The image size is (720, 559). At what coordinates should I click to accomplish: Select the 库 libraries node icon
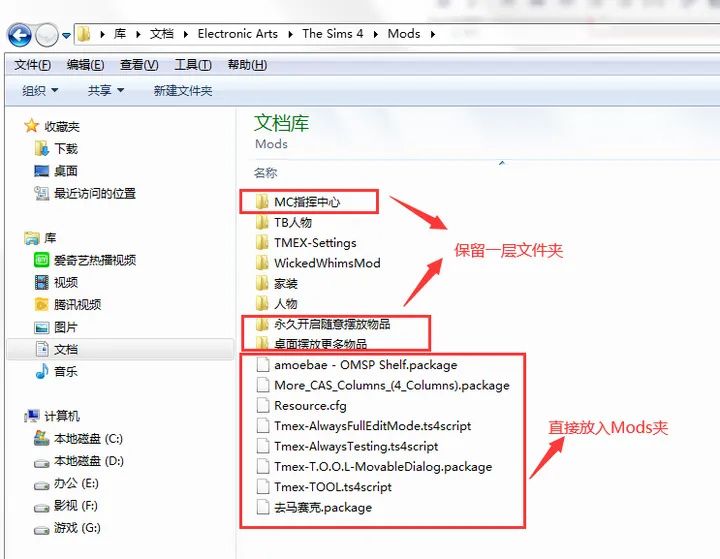coord(32,238)
